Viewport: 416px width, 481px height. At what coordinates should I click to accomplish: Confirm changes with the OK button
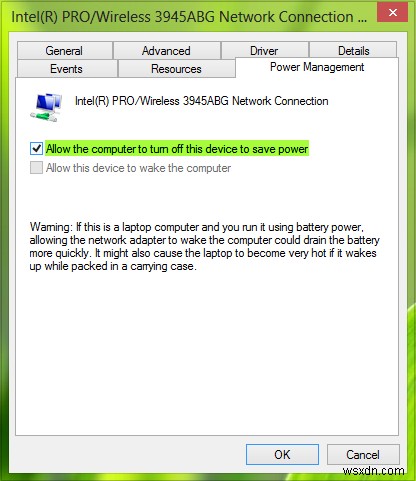tap(282, 454)
